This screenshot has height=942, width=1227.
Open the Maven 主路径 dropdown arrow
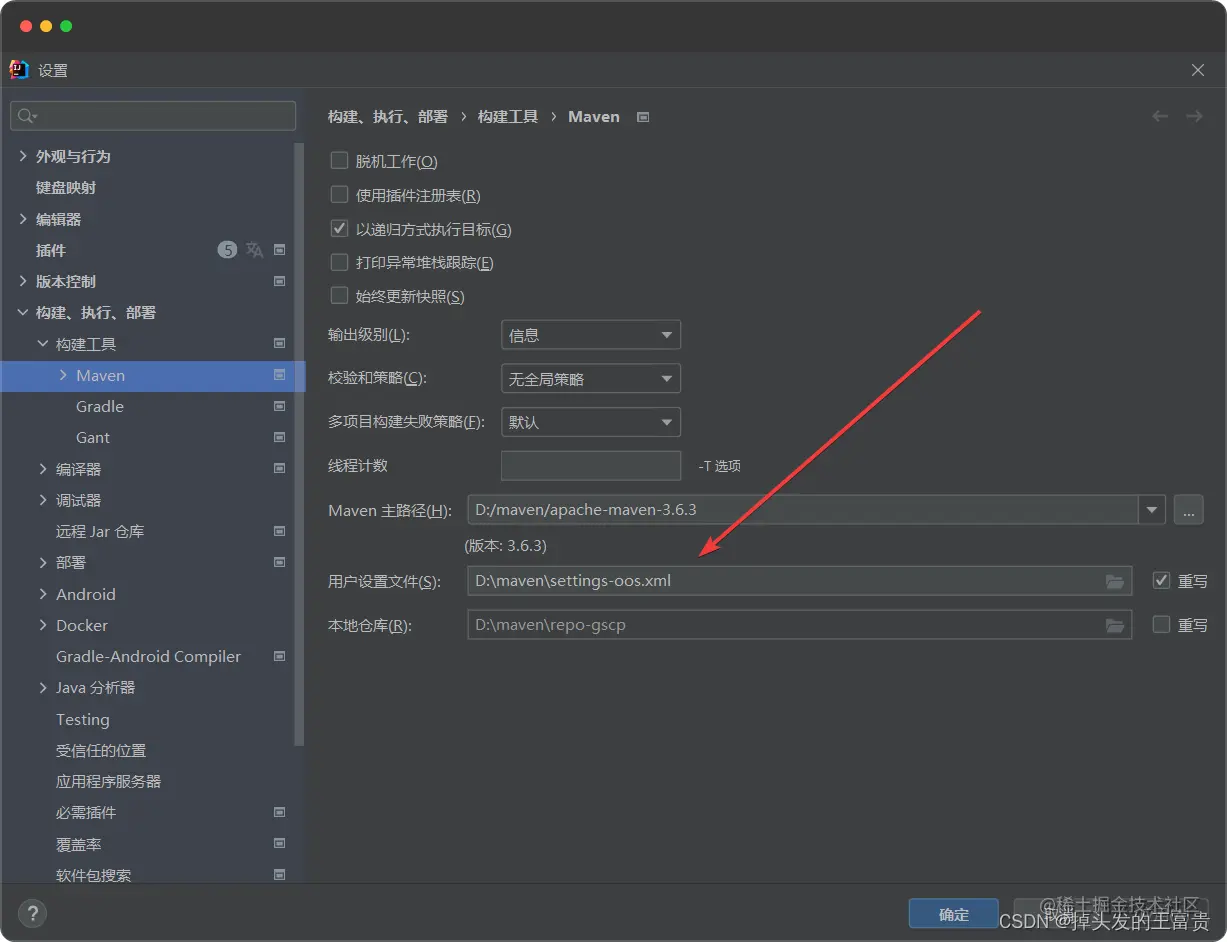pyautogui.click(x=1152, y=510)
